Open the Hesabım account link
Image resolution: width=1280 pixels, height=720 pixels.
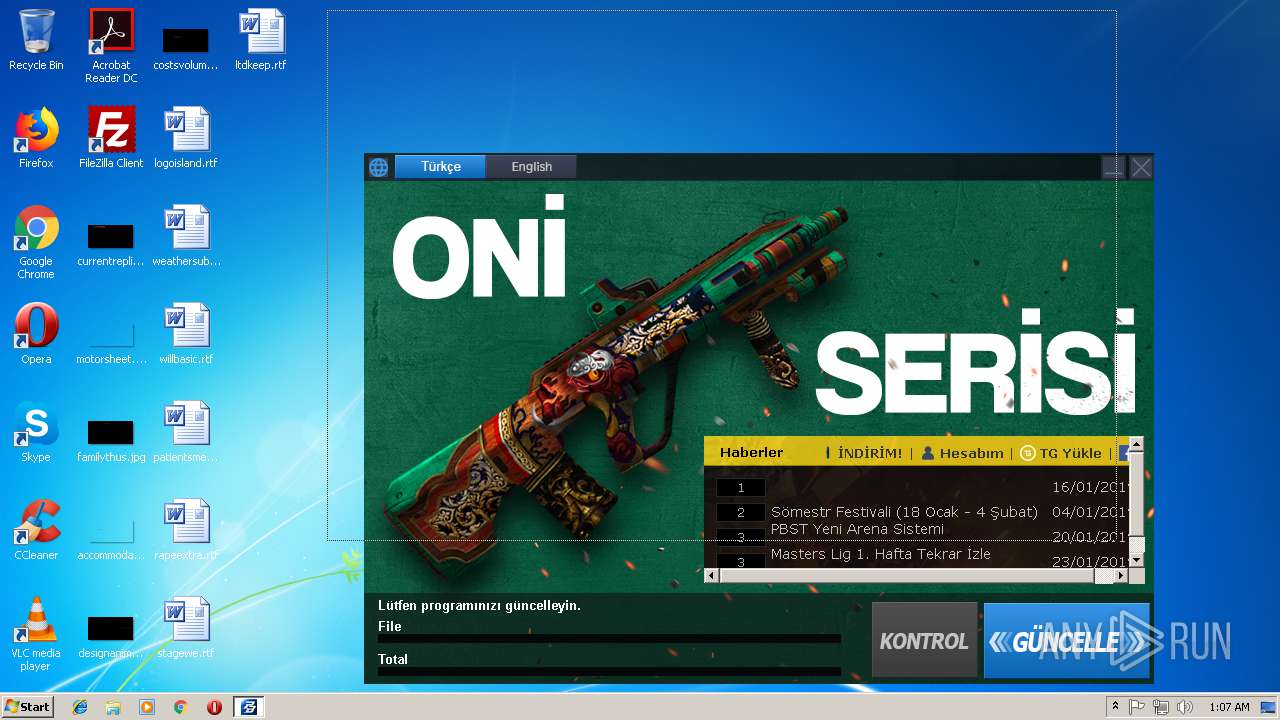pos(971,453)
